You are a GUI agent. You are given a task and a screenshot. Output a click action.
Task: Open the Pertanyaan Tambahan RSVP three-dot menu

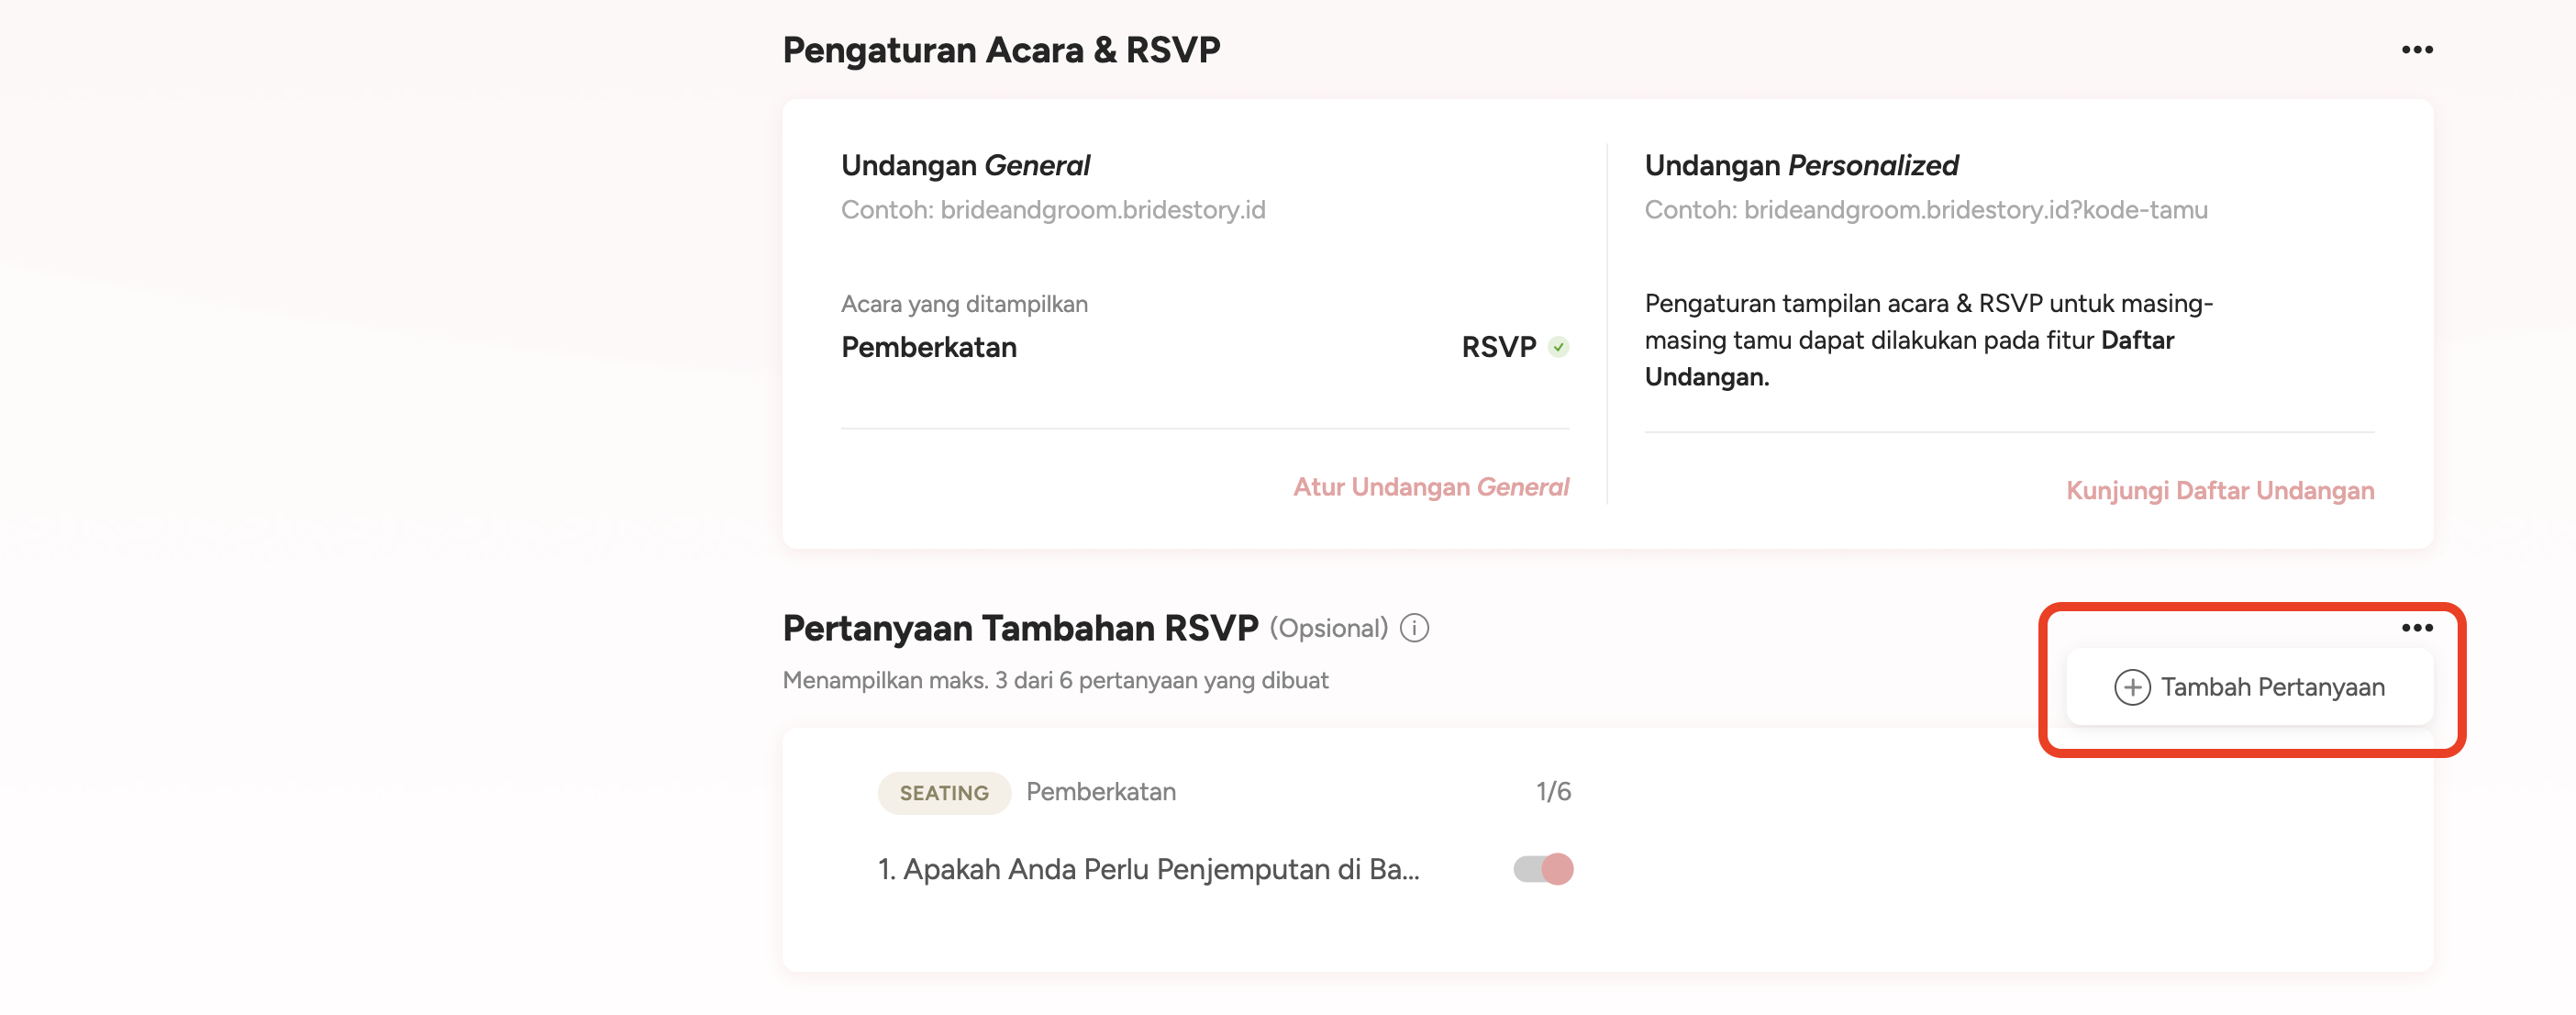coord(2416,628)
